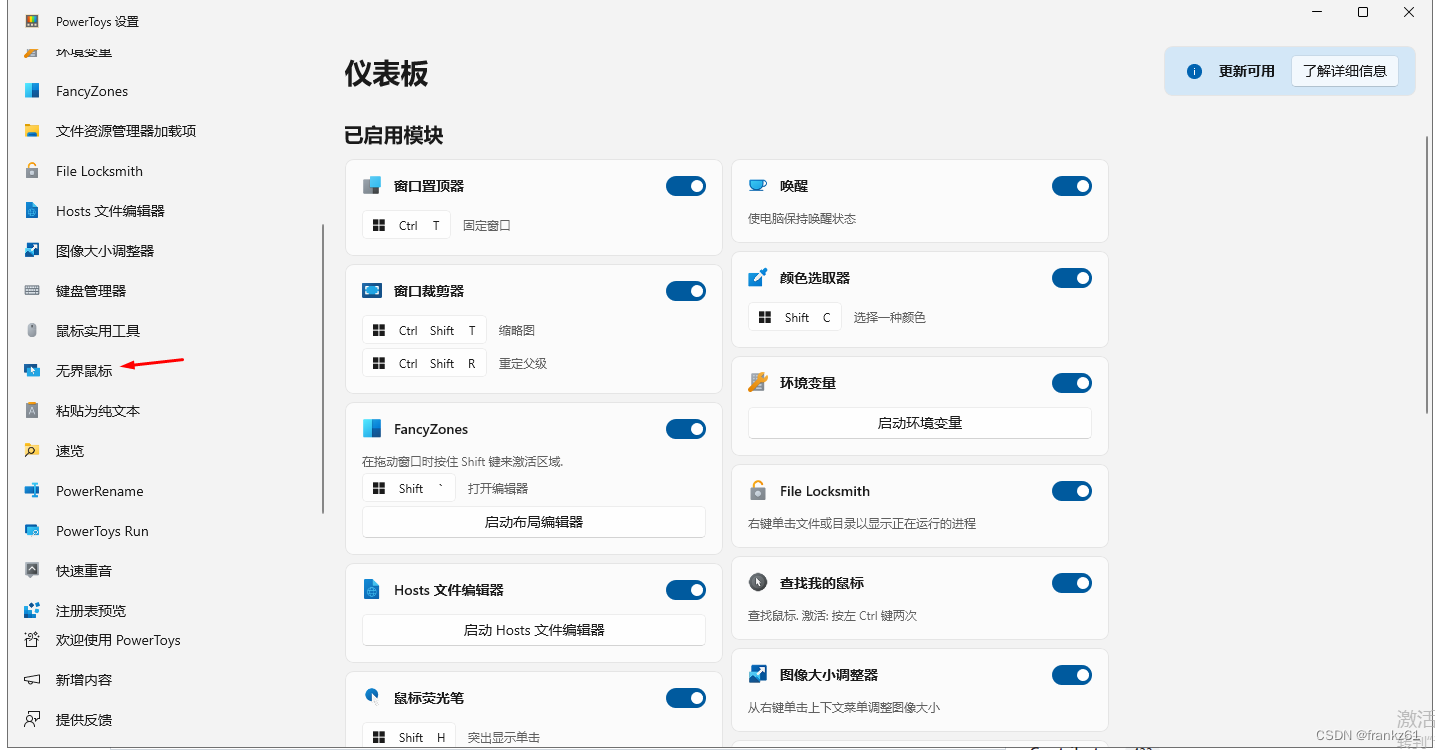The image size is (1435, 750).
Task: Click the 重定父级 Ctrl Shift R shortcut
Action: tap(424, 364)
